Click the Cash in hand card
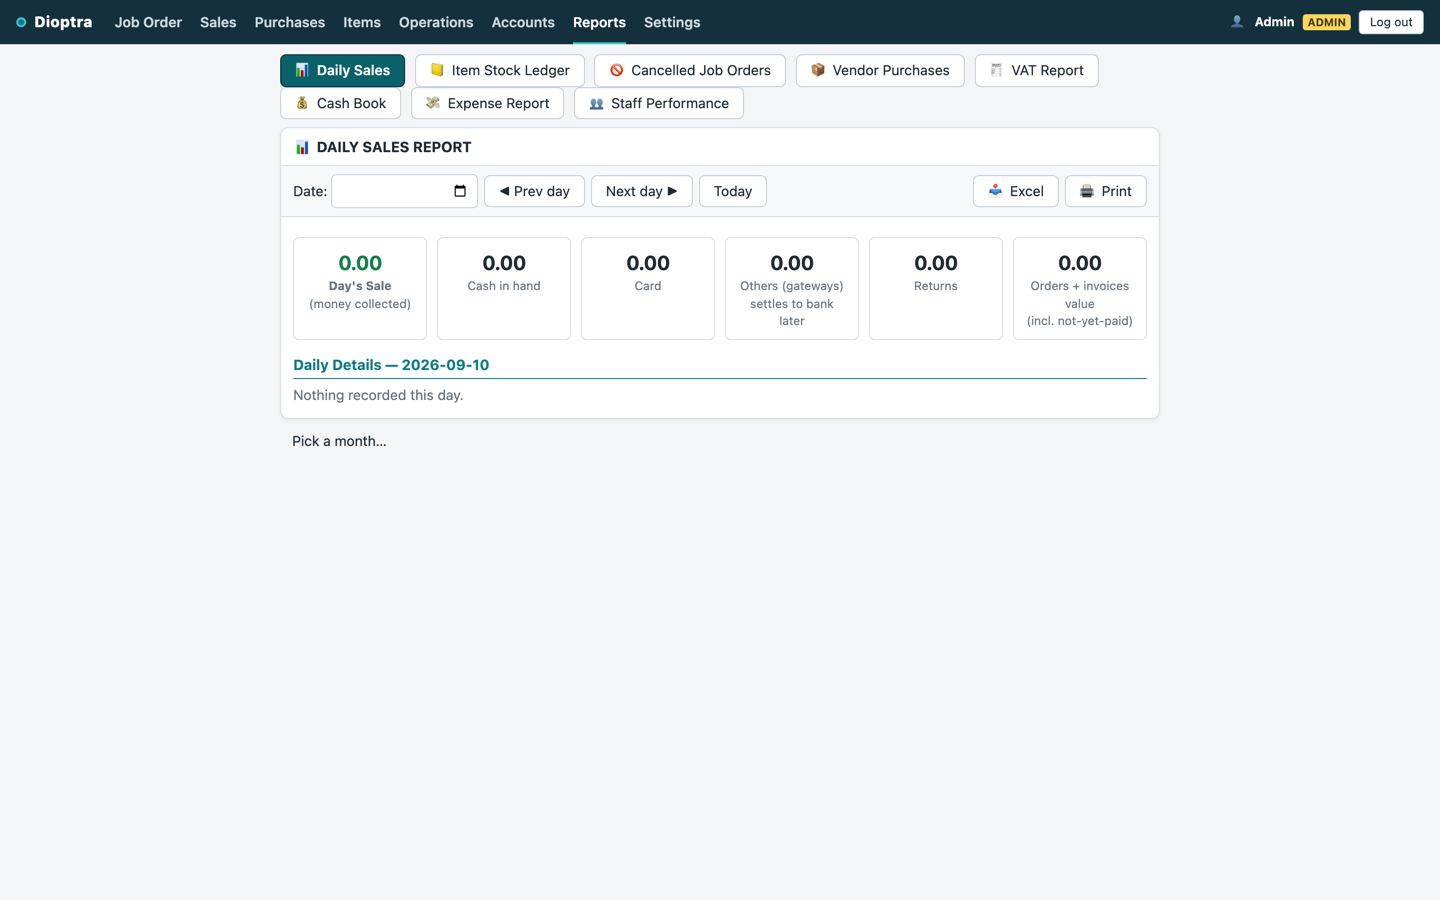This screenshot has width=1440, height=900. [x=504, y=288]
